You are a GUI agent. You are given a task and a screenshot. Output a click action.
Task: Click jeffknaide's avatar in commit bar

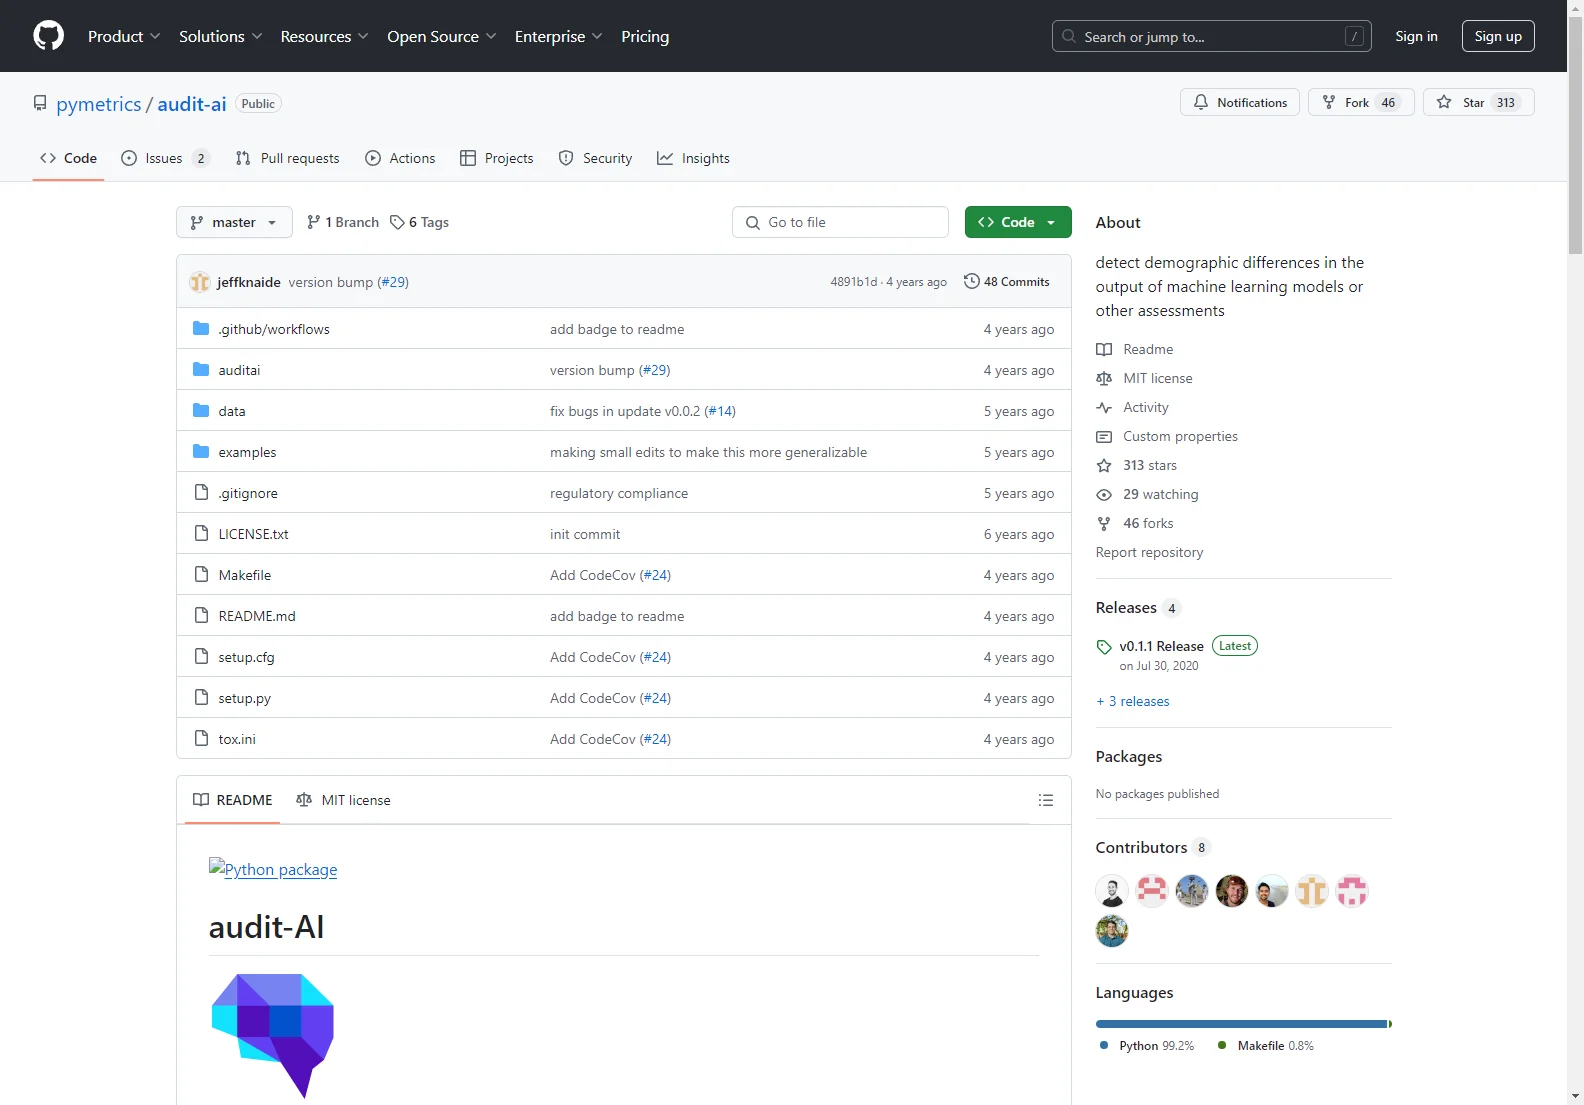[x=200, y=282]
